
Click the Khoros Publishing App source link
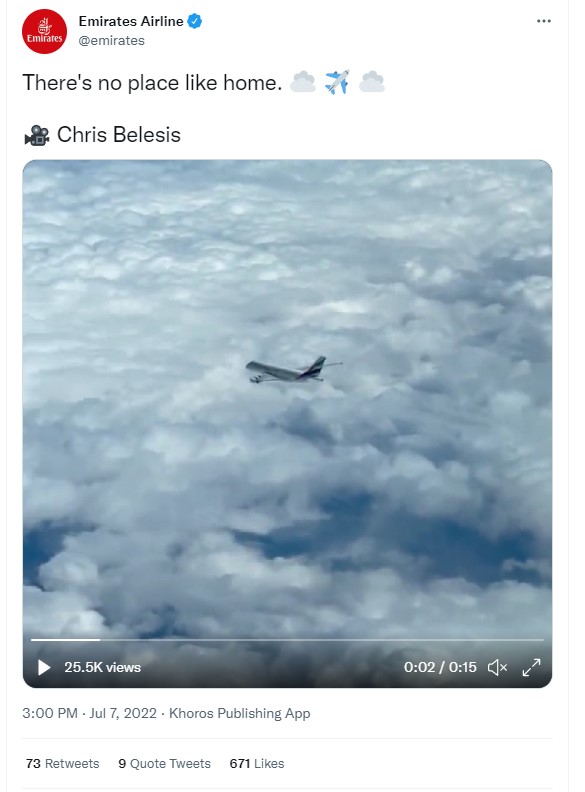click(x=239, y=713)
